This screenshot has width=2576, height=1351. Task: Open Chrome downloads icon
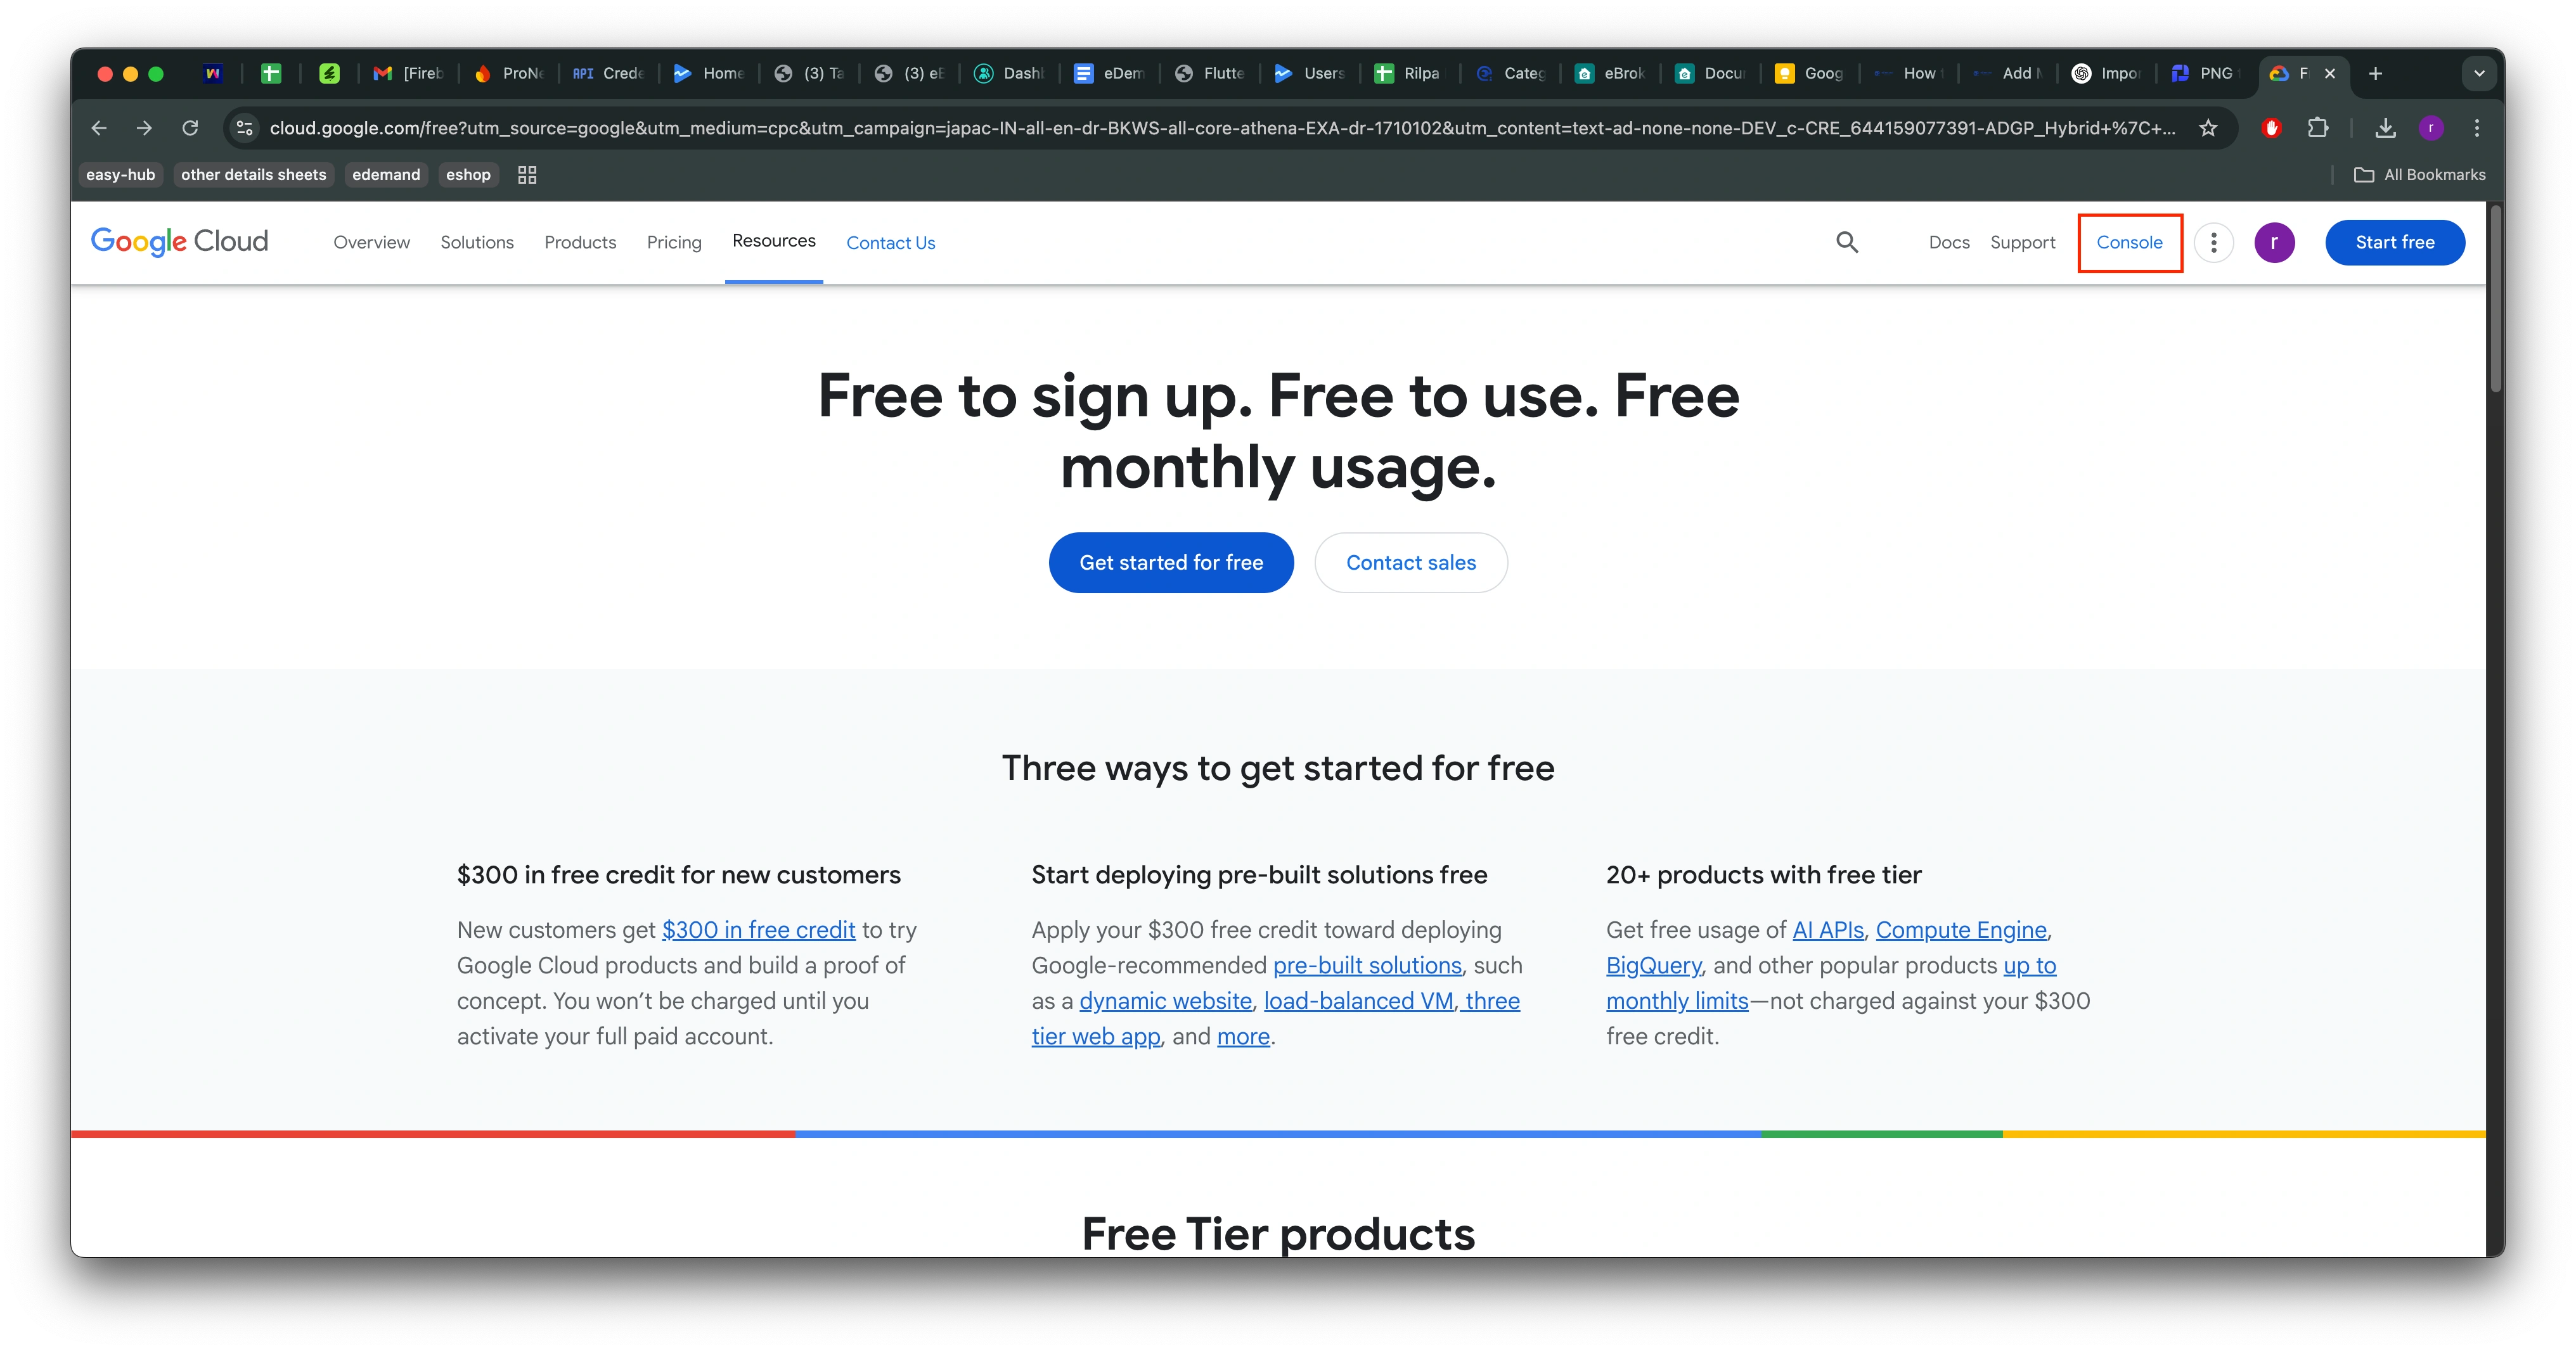tap(2385, 128)
